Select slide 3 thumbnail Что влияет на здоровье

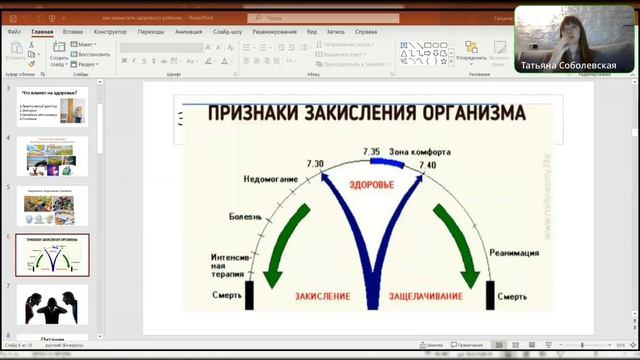click(x=52, y=107)
